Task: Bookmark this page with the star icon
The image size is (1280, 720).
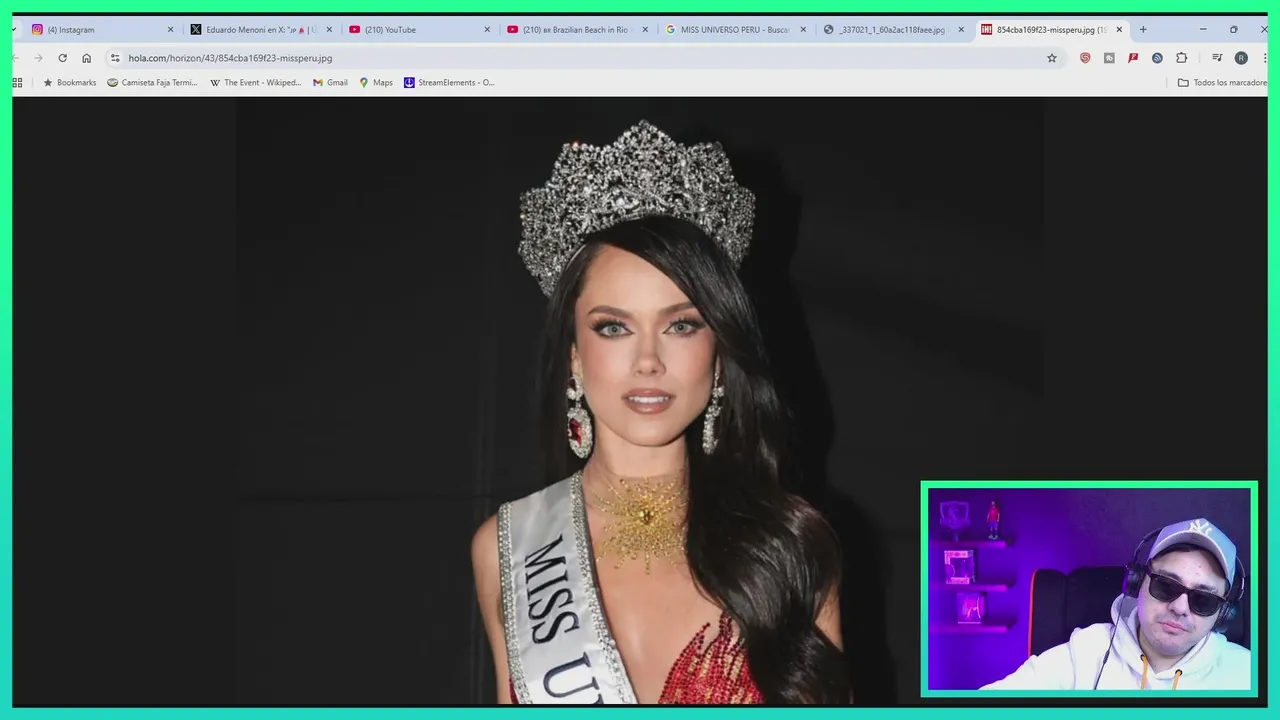Action: click(1052, 58)
